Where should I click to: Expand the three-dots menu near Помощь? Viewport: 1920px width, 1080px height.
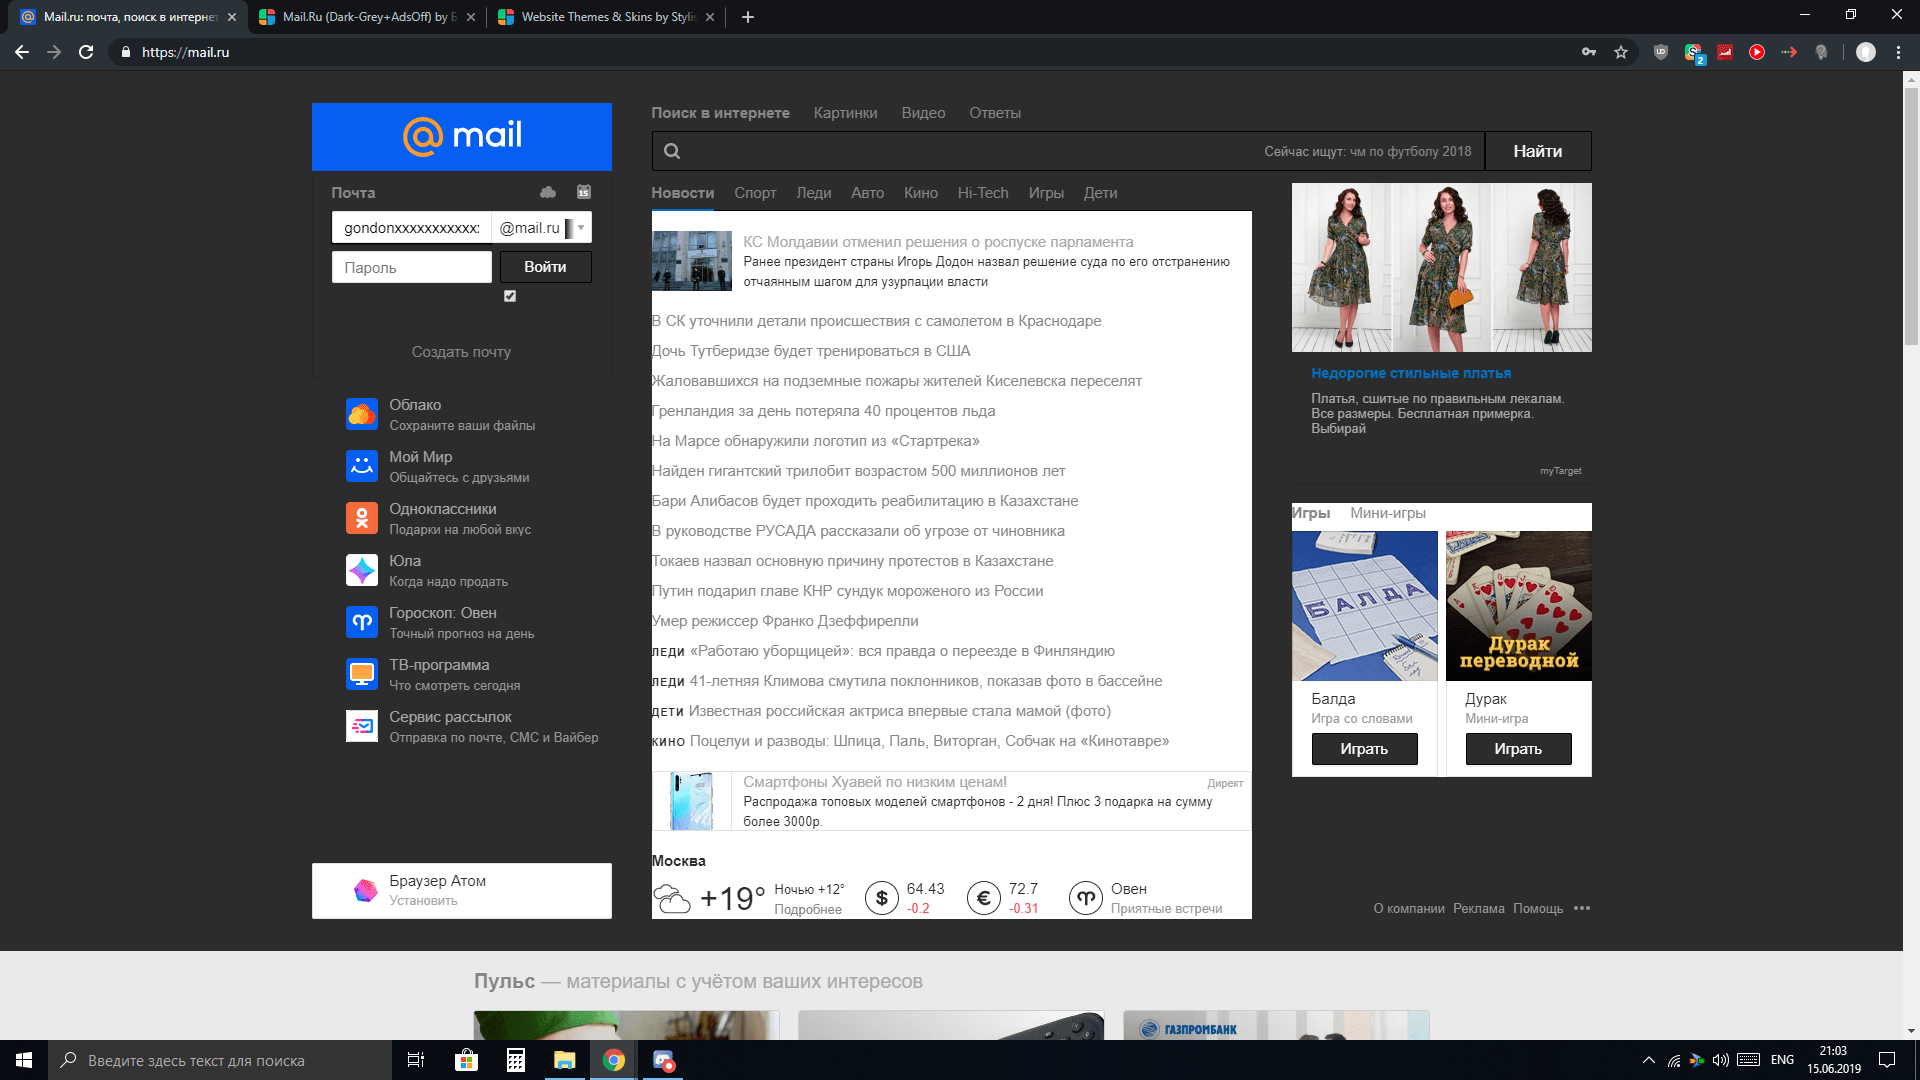(1582, 908)
